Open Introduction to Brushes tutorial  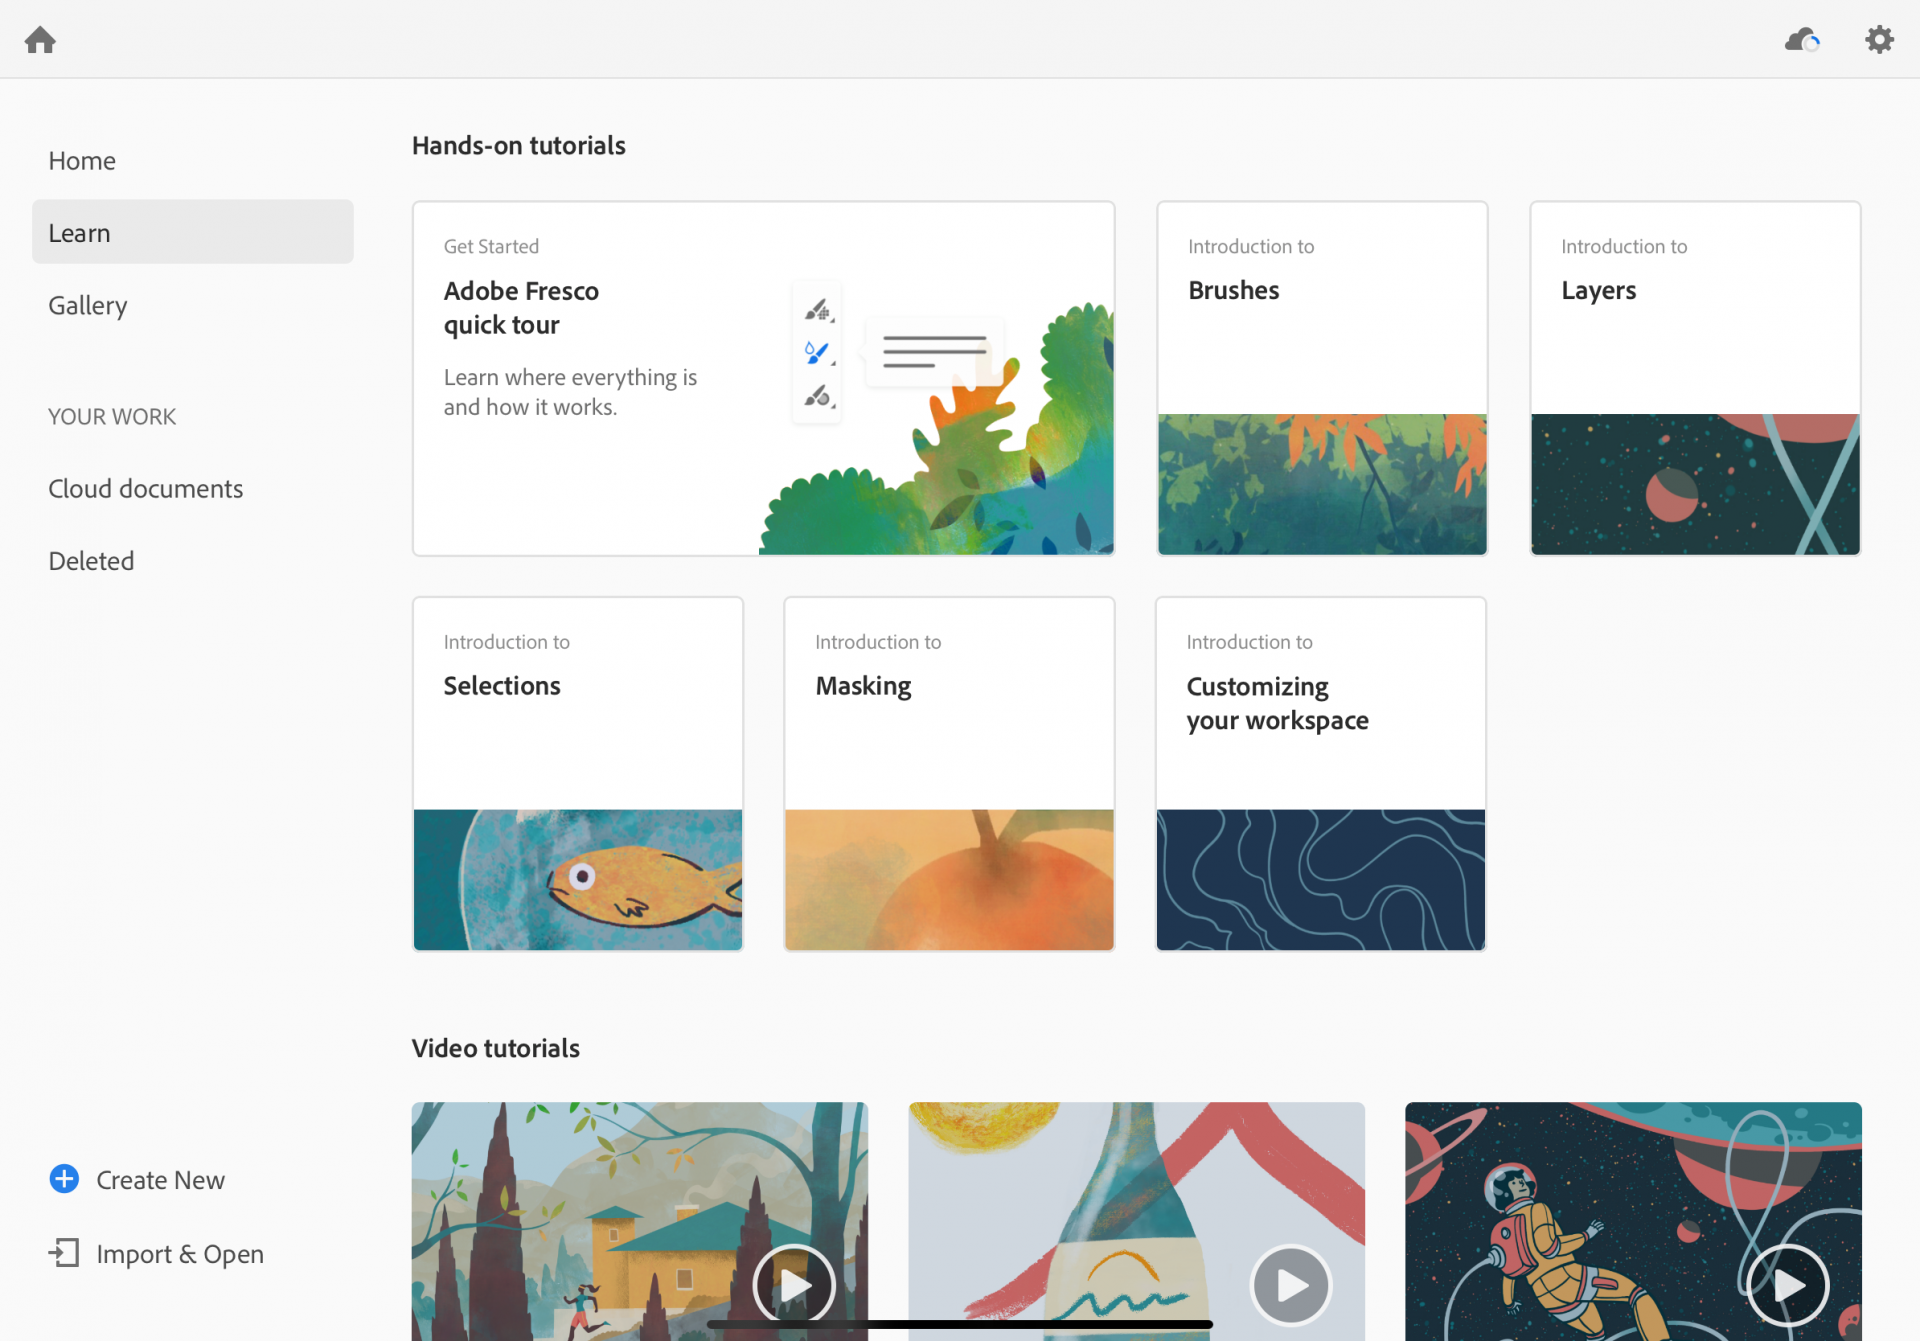pos(1322,378)
